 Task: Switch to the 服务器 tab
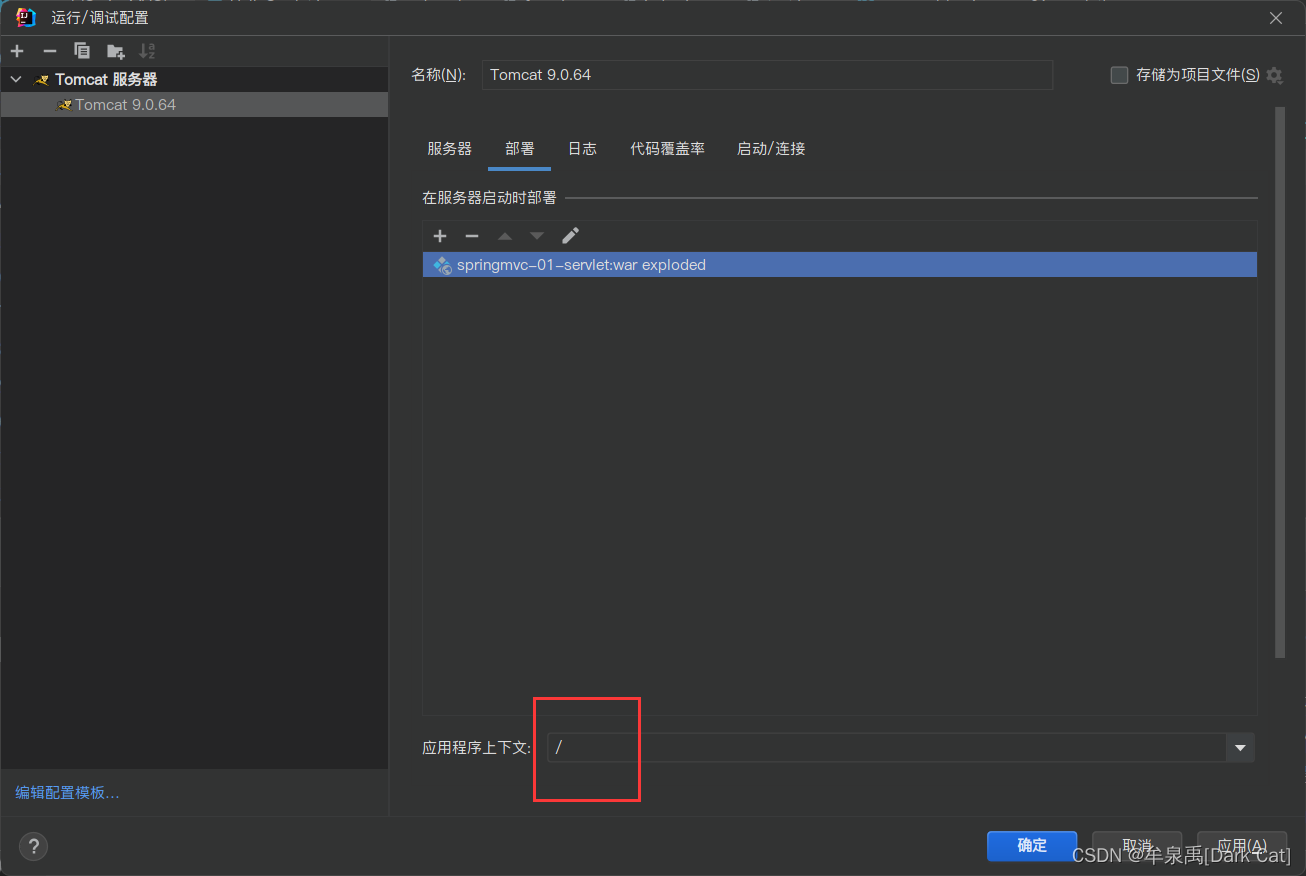click(449, 148)
